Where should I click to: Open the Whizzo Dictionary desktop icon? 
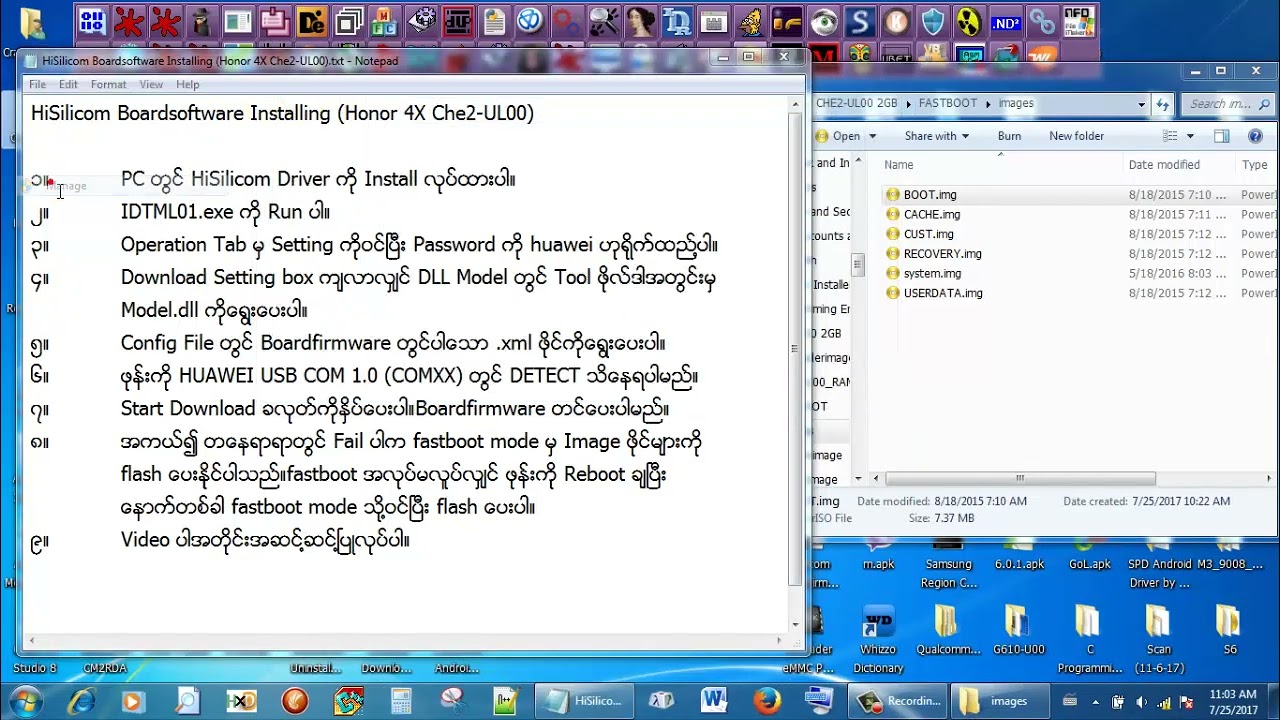coord(878,640)
